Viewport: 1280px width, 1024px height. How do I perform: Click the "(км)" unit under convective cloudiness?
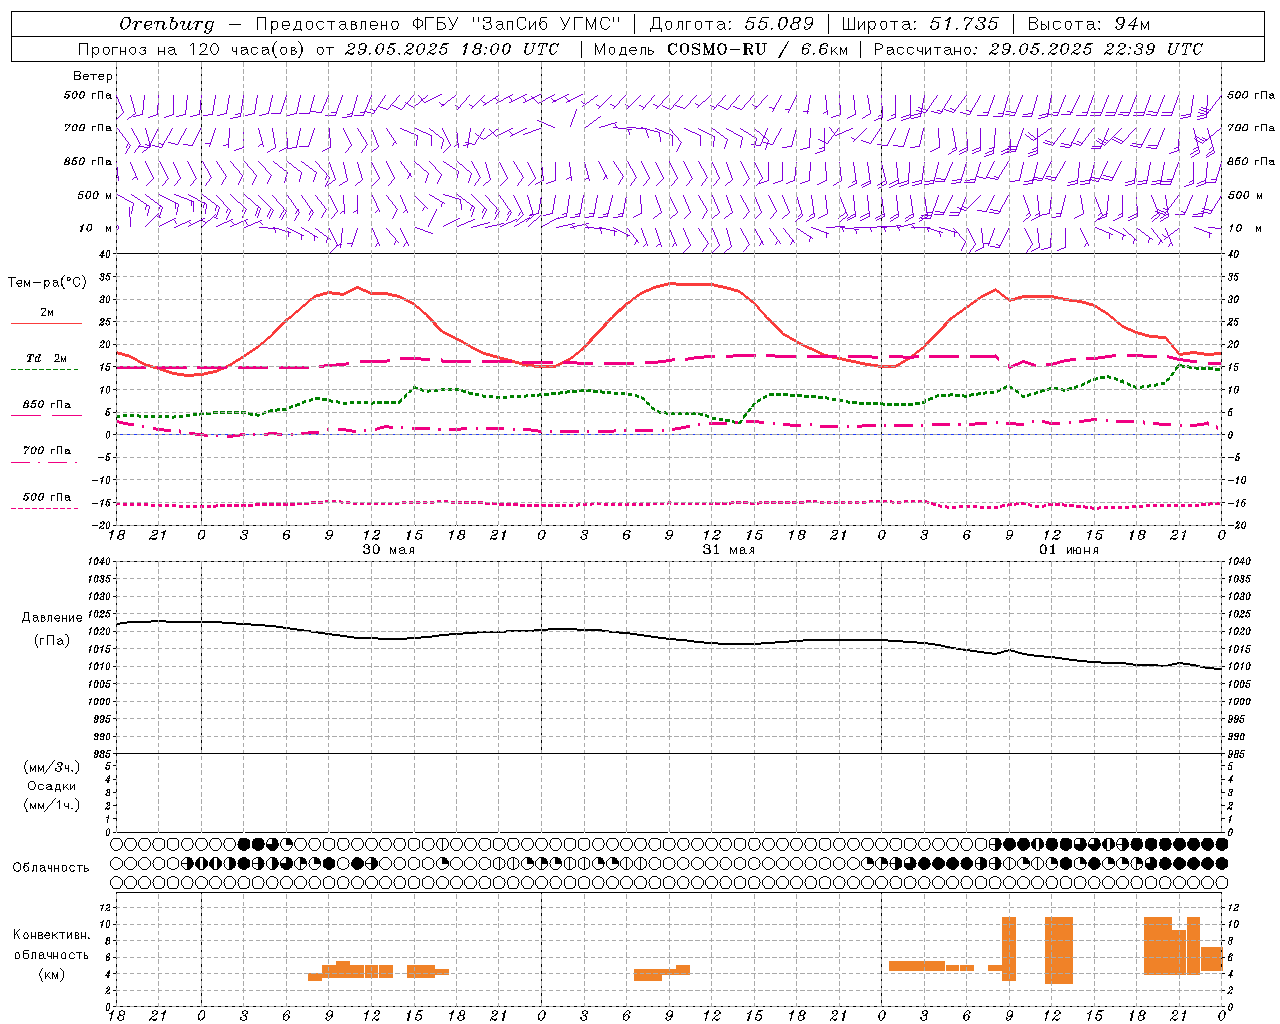52,974
